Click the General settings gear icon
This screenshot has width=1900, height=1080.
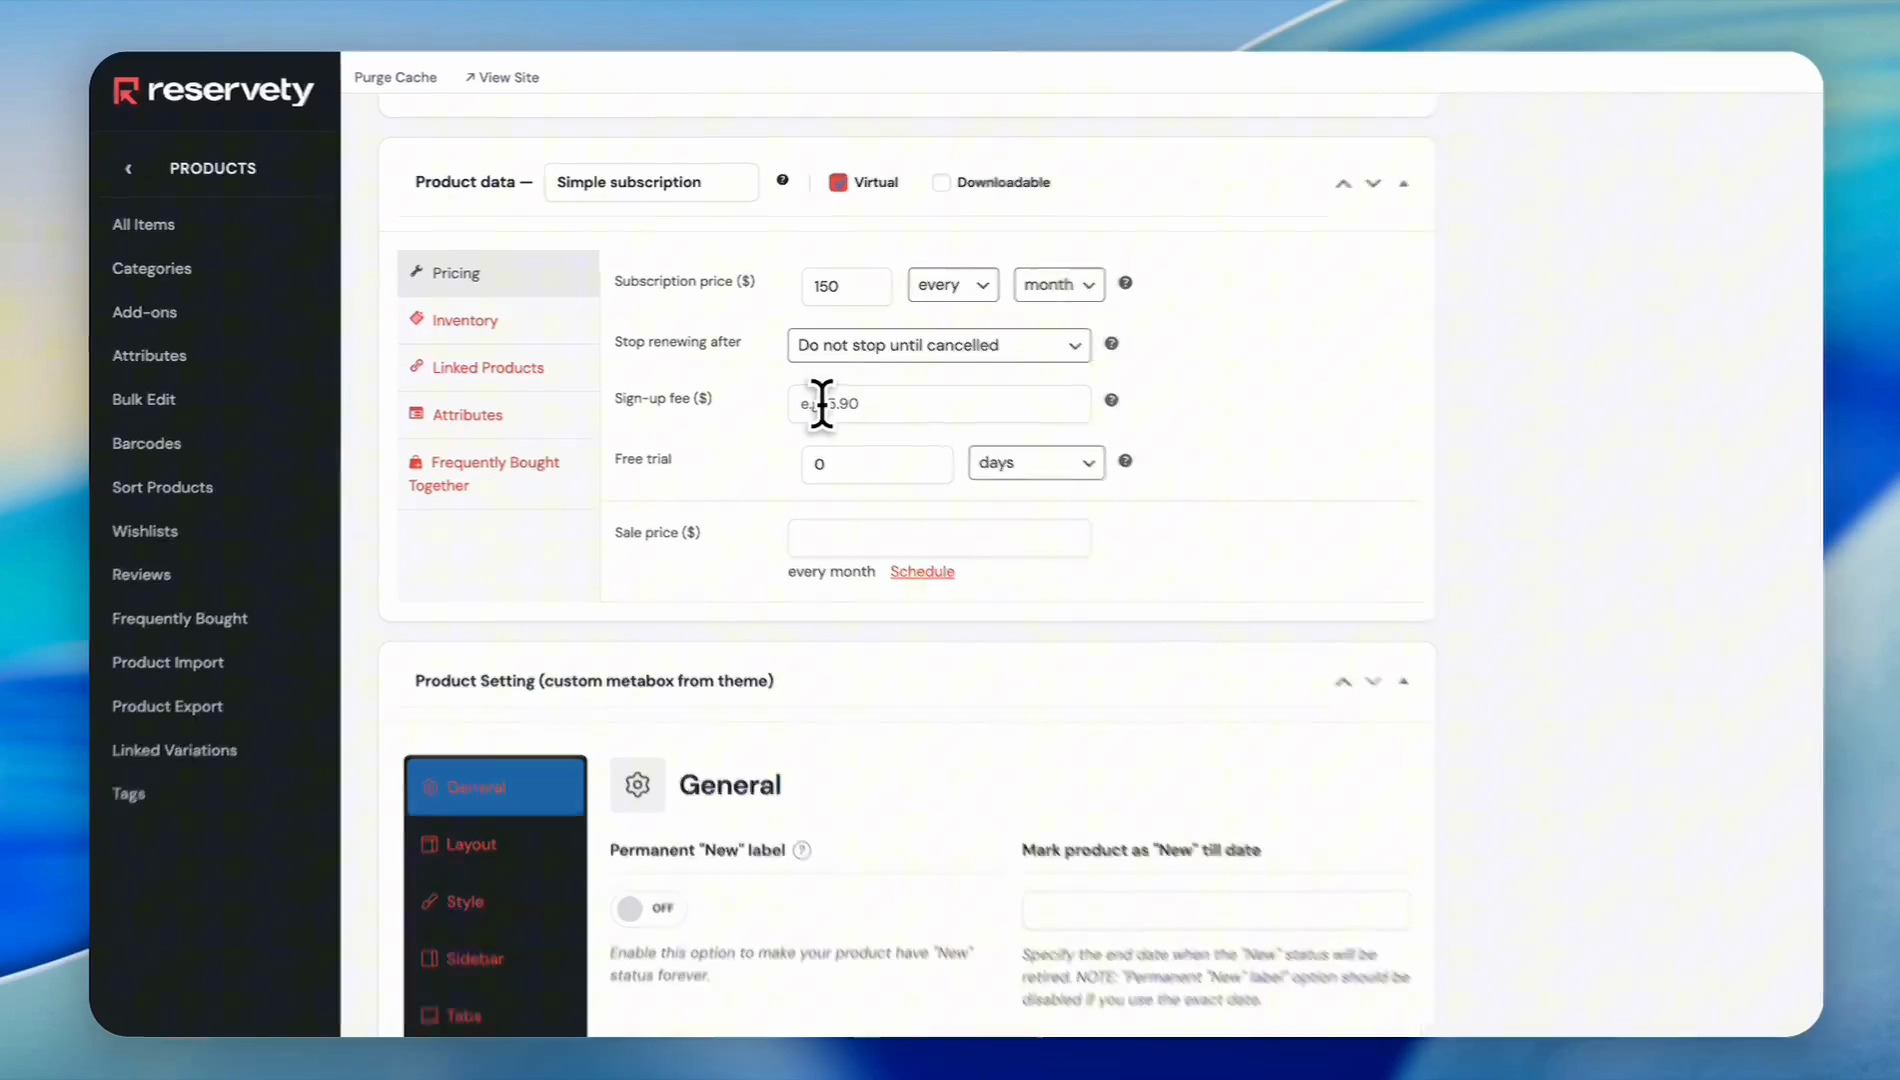(x=637, y=785)
